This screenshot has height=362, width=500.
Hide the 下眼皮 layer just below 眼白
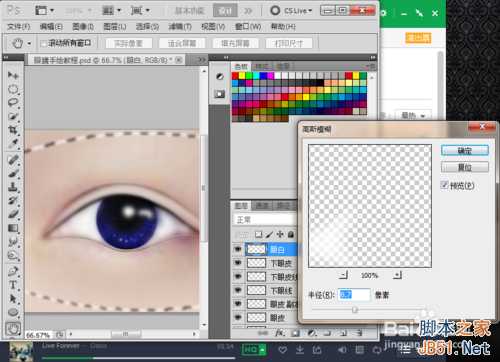(x=238, y=263)
